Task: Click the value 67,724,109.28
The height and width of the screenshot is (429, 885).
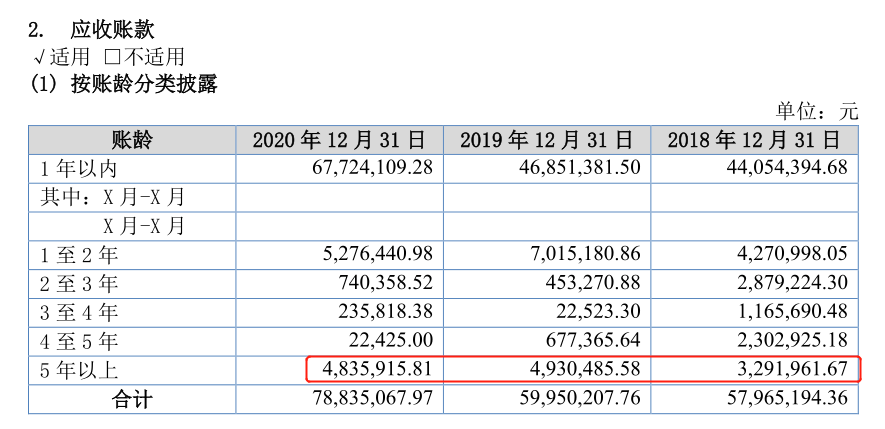Action: [372, 168]
